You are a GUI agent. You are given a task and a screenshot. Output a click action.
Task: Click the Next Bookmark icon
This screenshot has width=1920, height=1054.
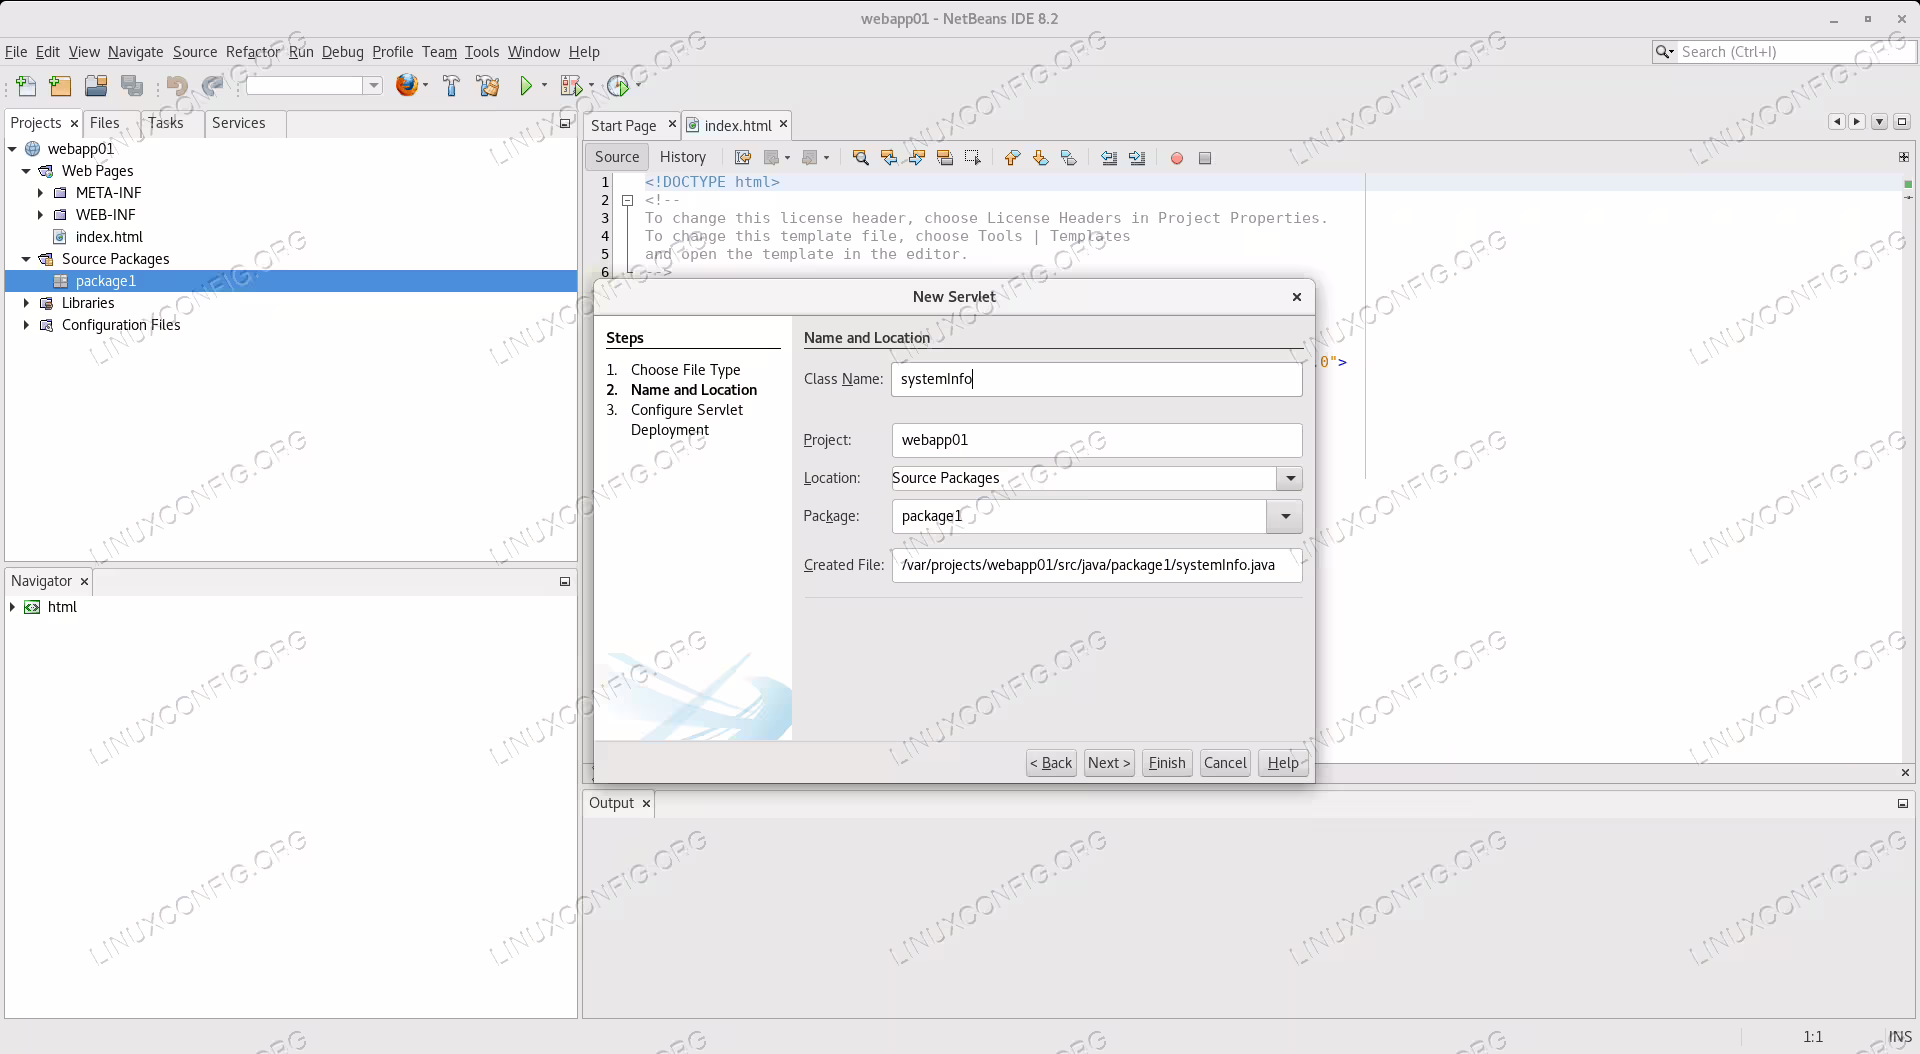1040,158
